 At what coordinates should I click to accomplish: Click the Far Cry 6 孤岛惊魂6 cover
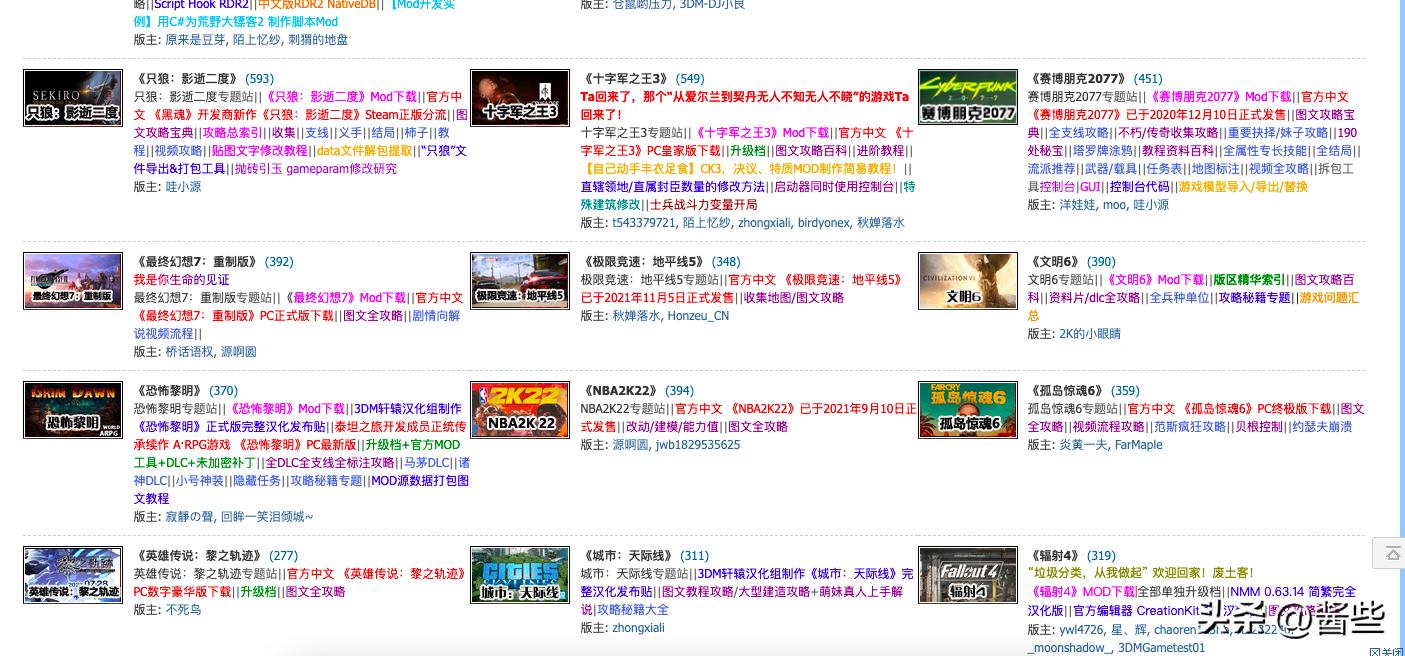tap(967, 409)
